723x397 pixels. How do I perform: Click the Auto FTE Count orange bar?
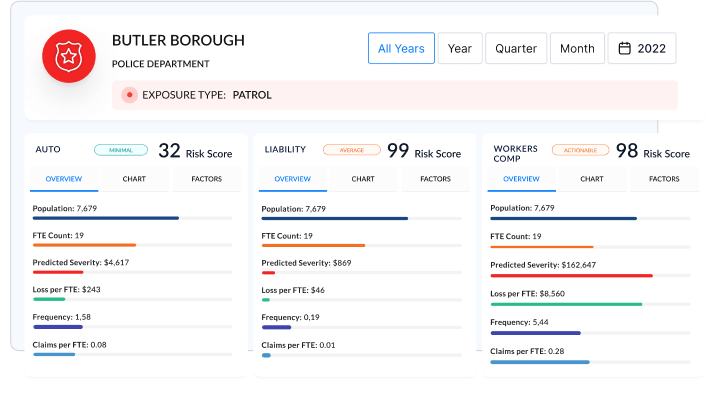point(84,245)
